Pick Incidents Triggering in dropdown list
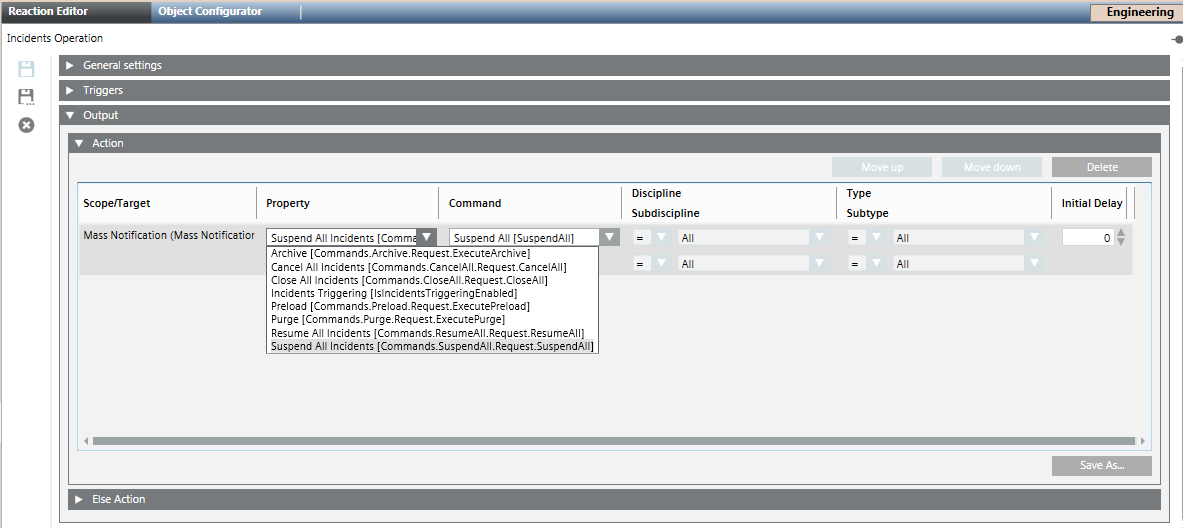1183x528 pixels. click(393, 294)
